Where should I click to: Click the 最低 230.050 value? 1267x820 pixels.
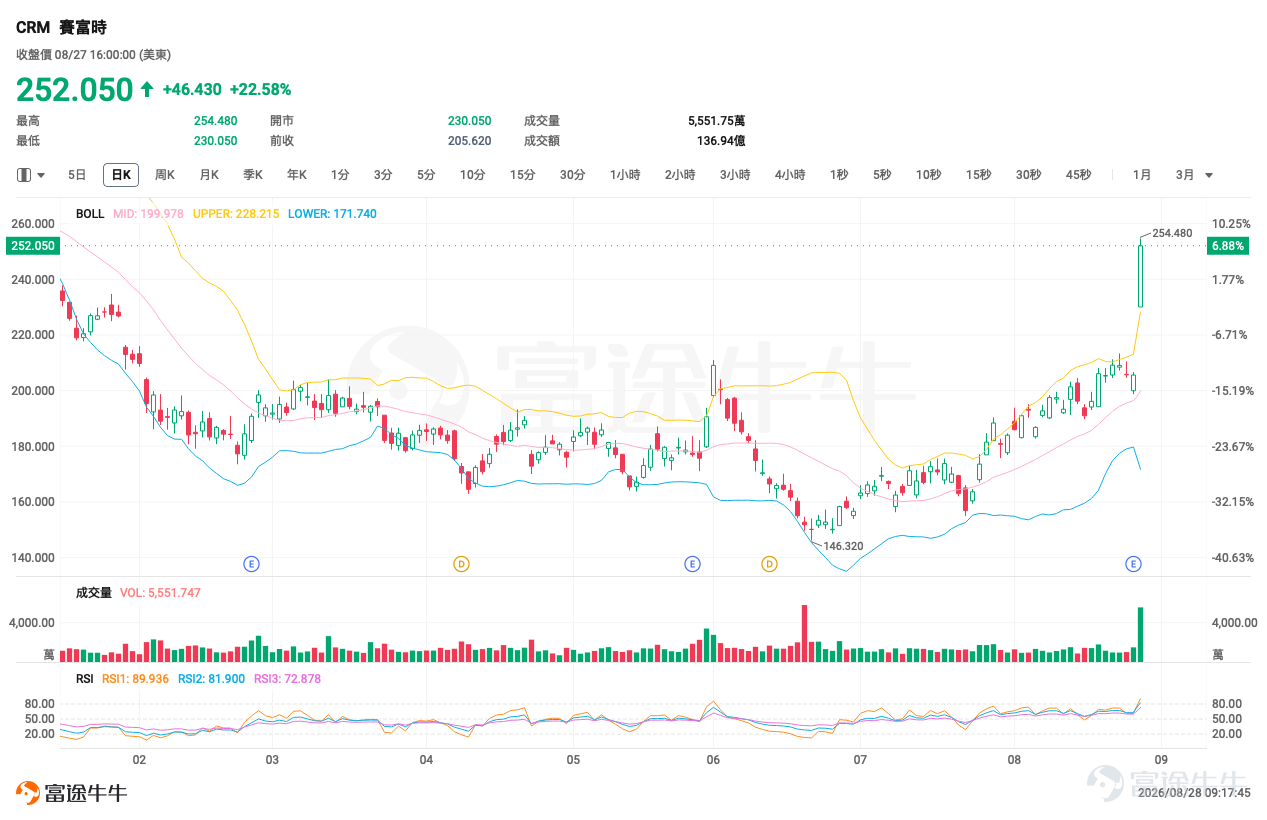pyautogui.click(x=215, y=141)
